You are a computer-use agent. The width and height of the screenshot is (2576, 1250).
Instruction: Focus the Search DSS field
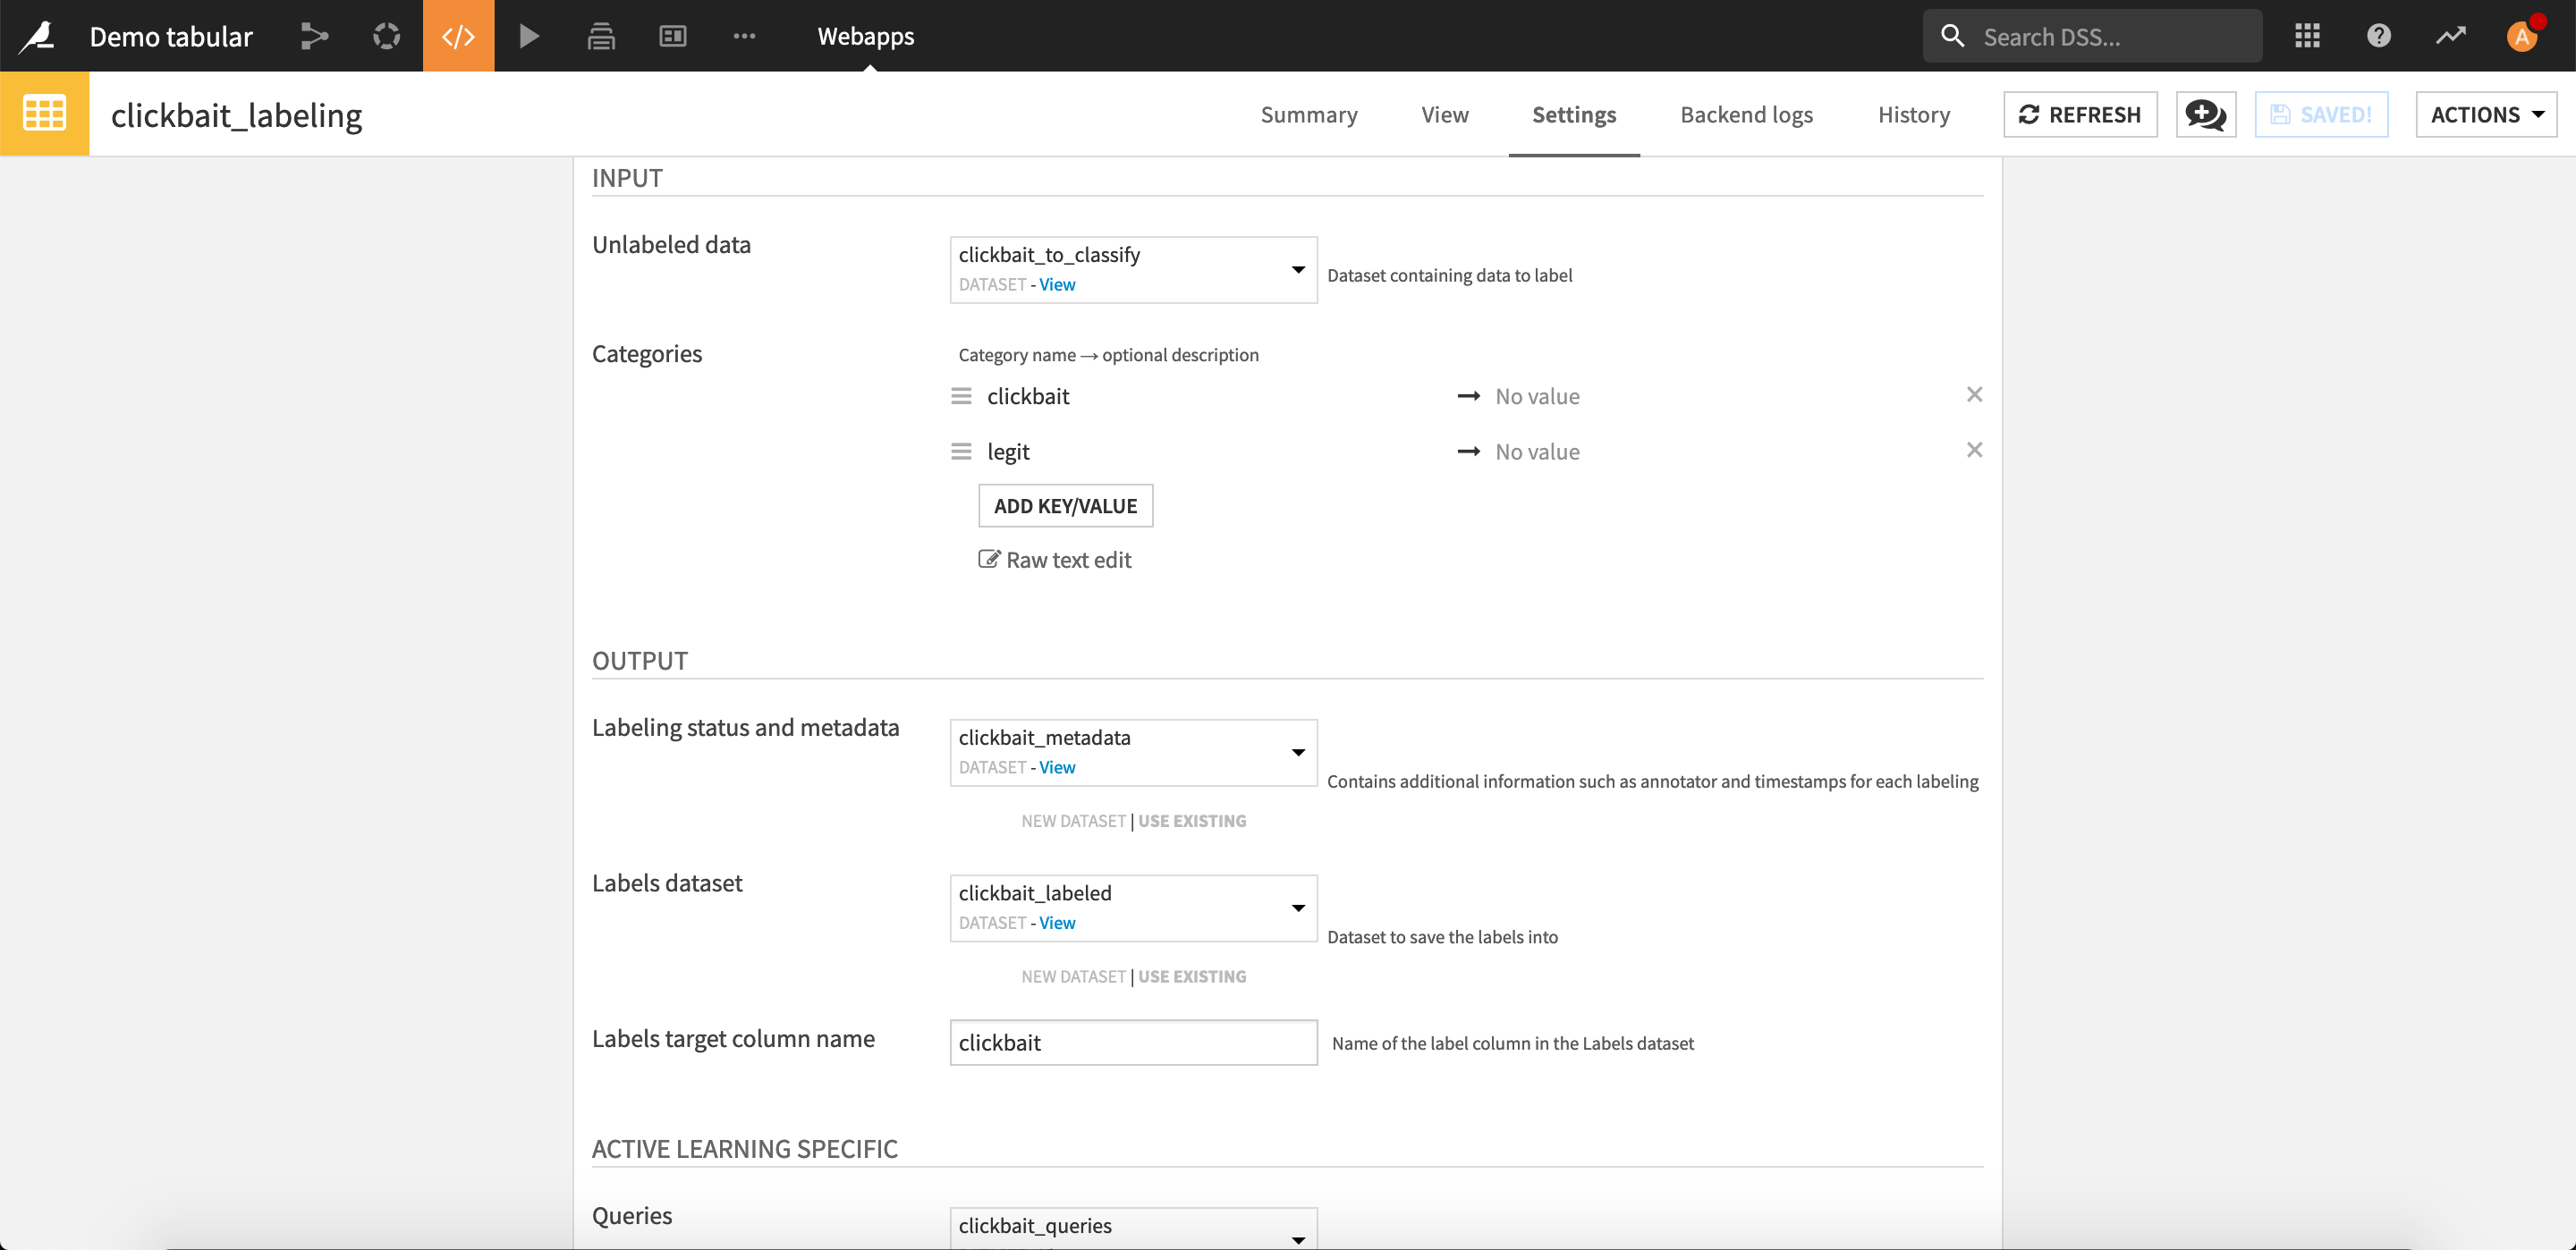click(2093, 36)
